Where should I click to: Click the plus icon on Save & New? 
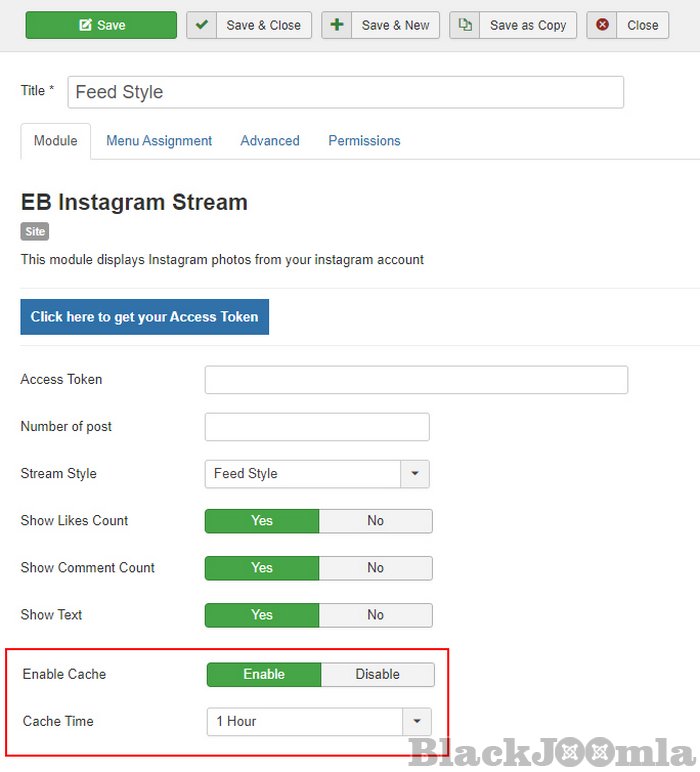pos(337,25)
